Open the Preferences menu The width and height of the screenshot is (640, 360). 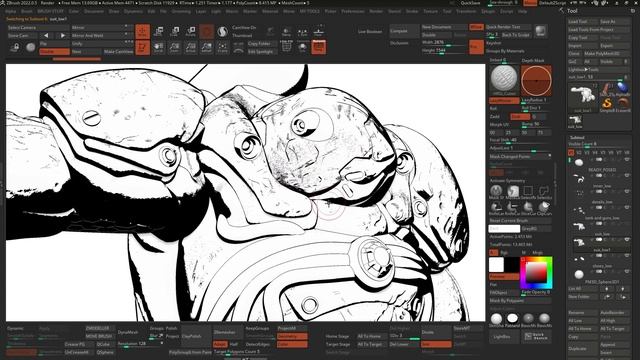pyautogui.click(x=353, y=11)
